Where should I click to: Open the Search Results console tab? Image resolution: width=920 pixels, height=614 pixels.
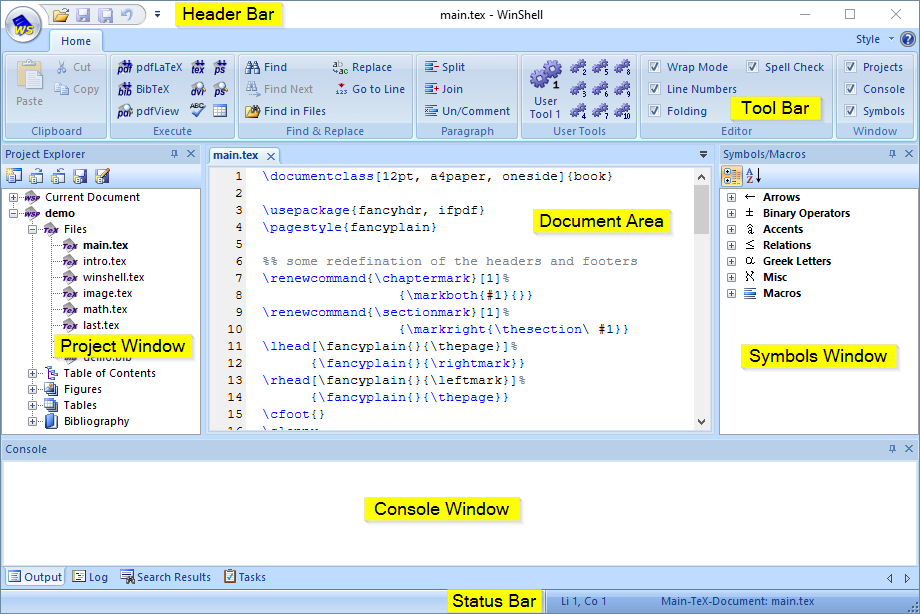pos(165,577)
